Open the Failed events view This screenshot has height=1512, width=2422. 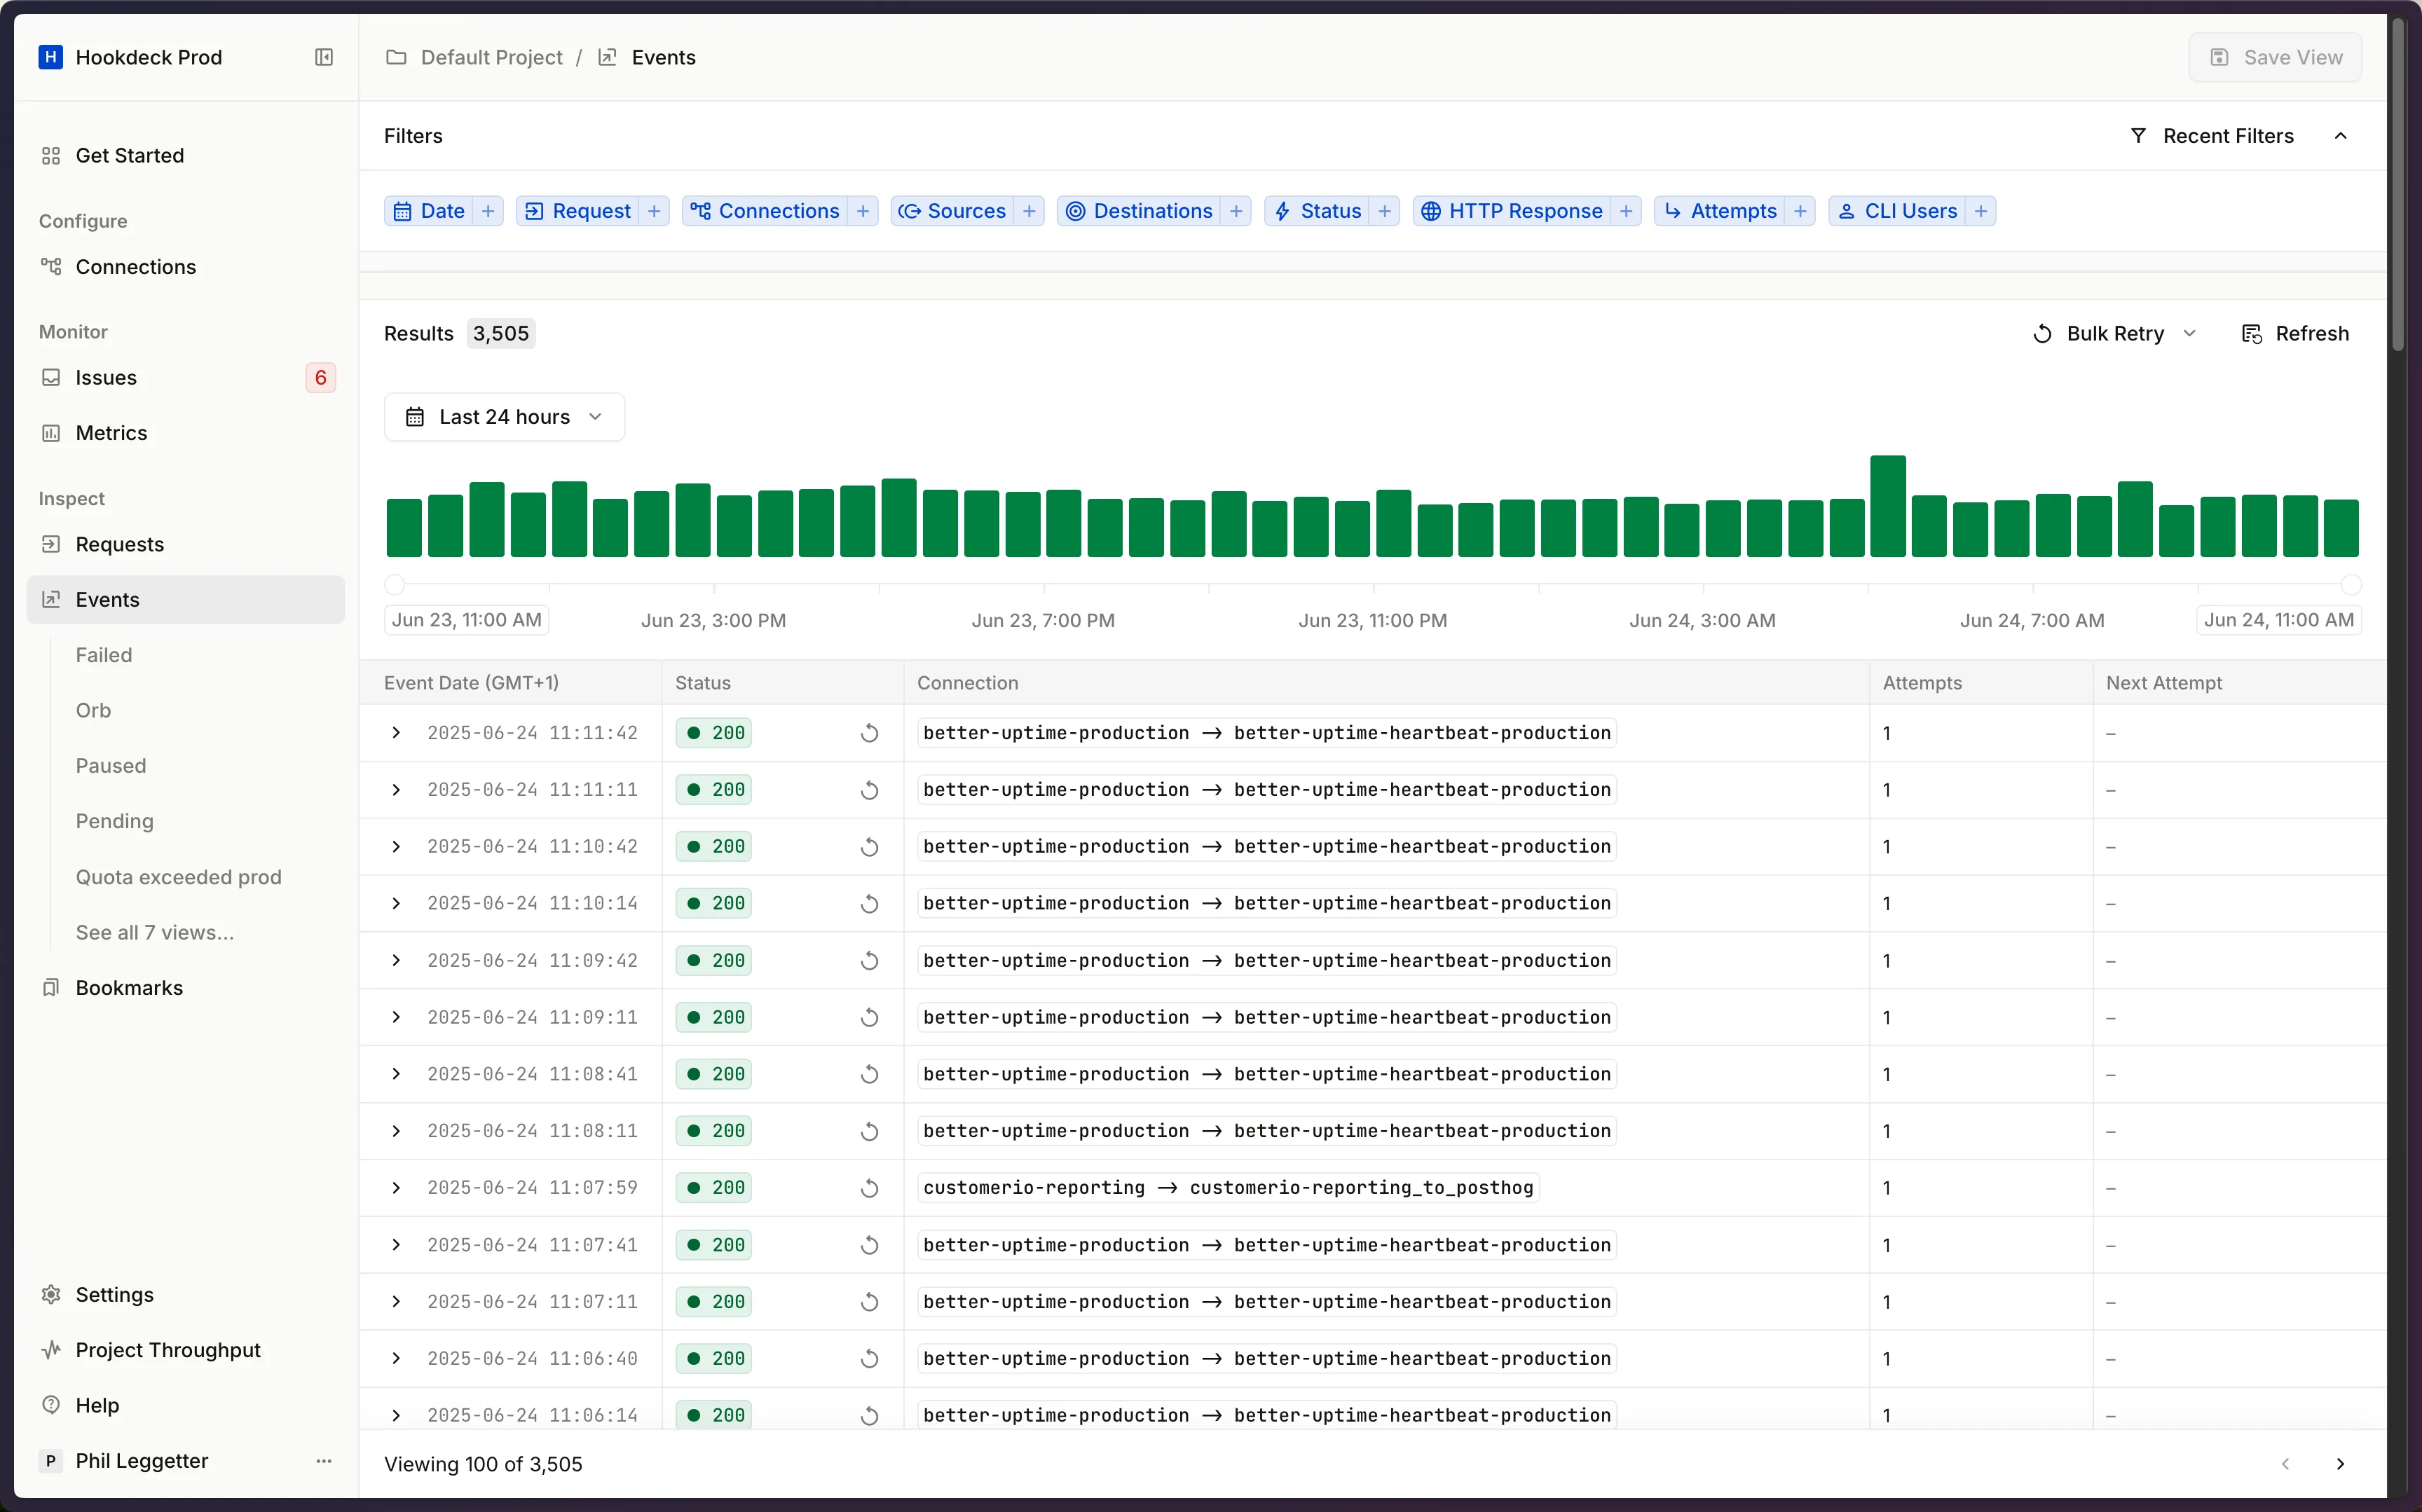click(x=104, y=655)
